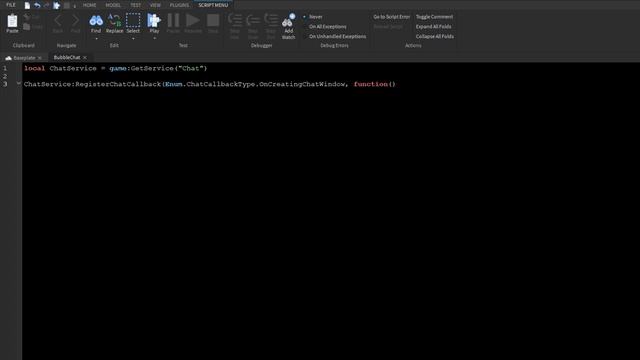Viewport: 640px width, 360px height.
Task: Switch to the SCRIPT MENU ribbon tab
Action: pos(213,5)
